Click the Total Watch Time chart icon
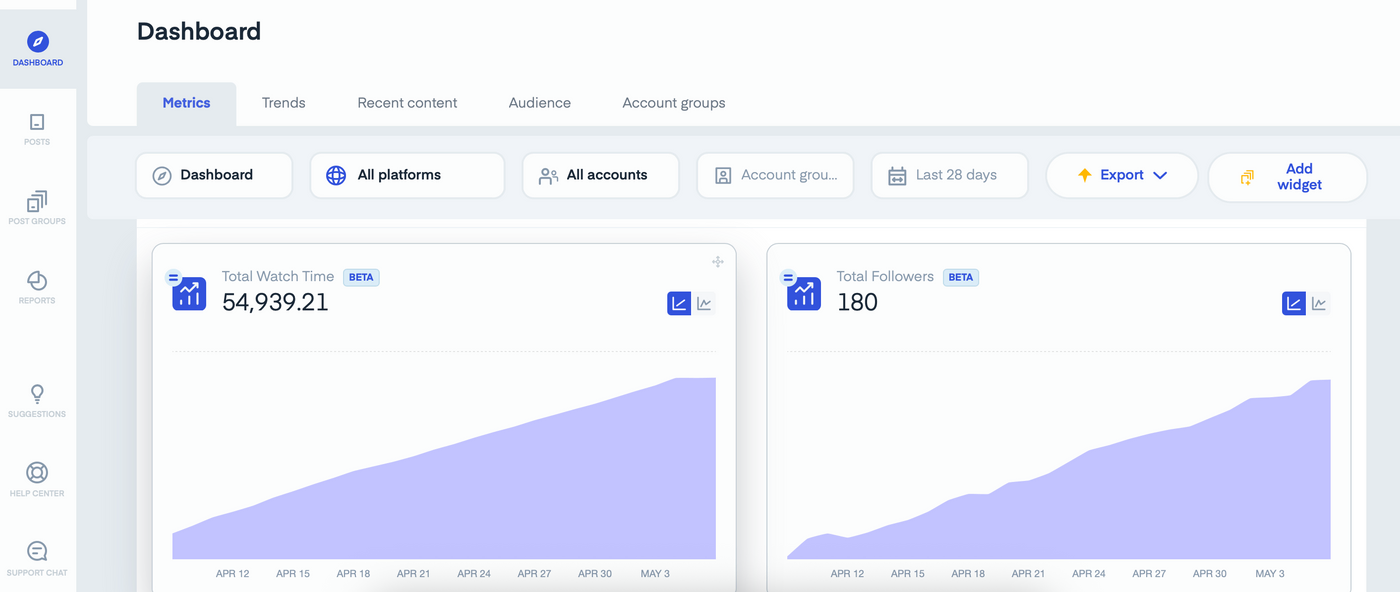The width and height of the screenshot is (1400, 592). (x=189, y=293)
